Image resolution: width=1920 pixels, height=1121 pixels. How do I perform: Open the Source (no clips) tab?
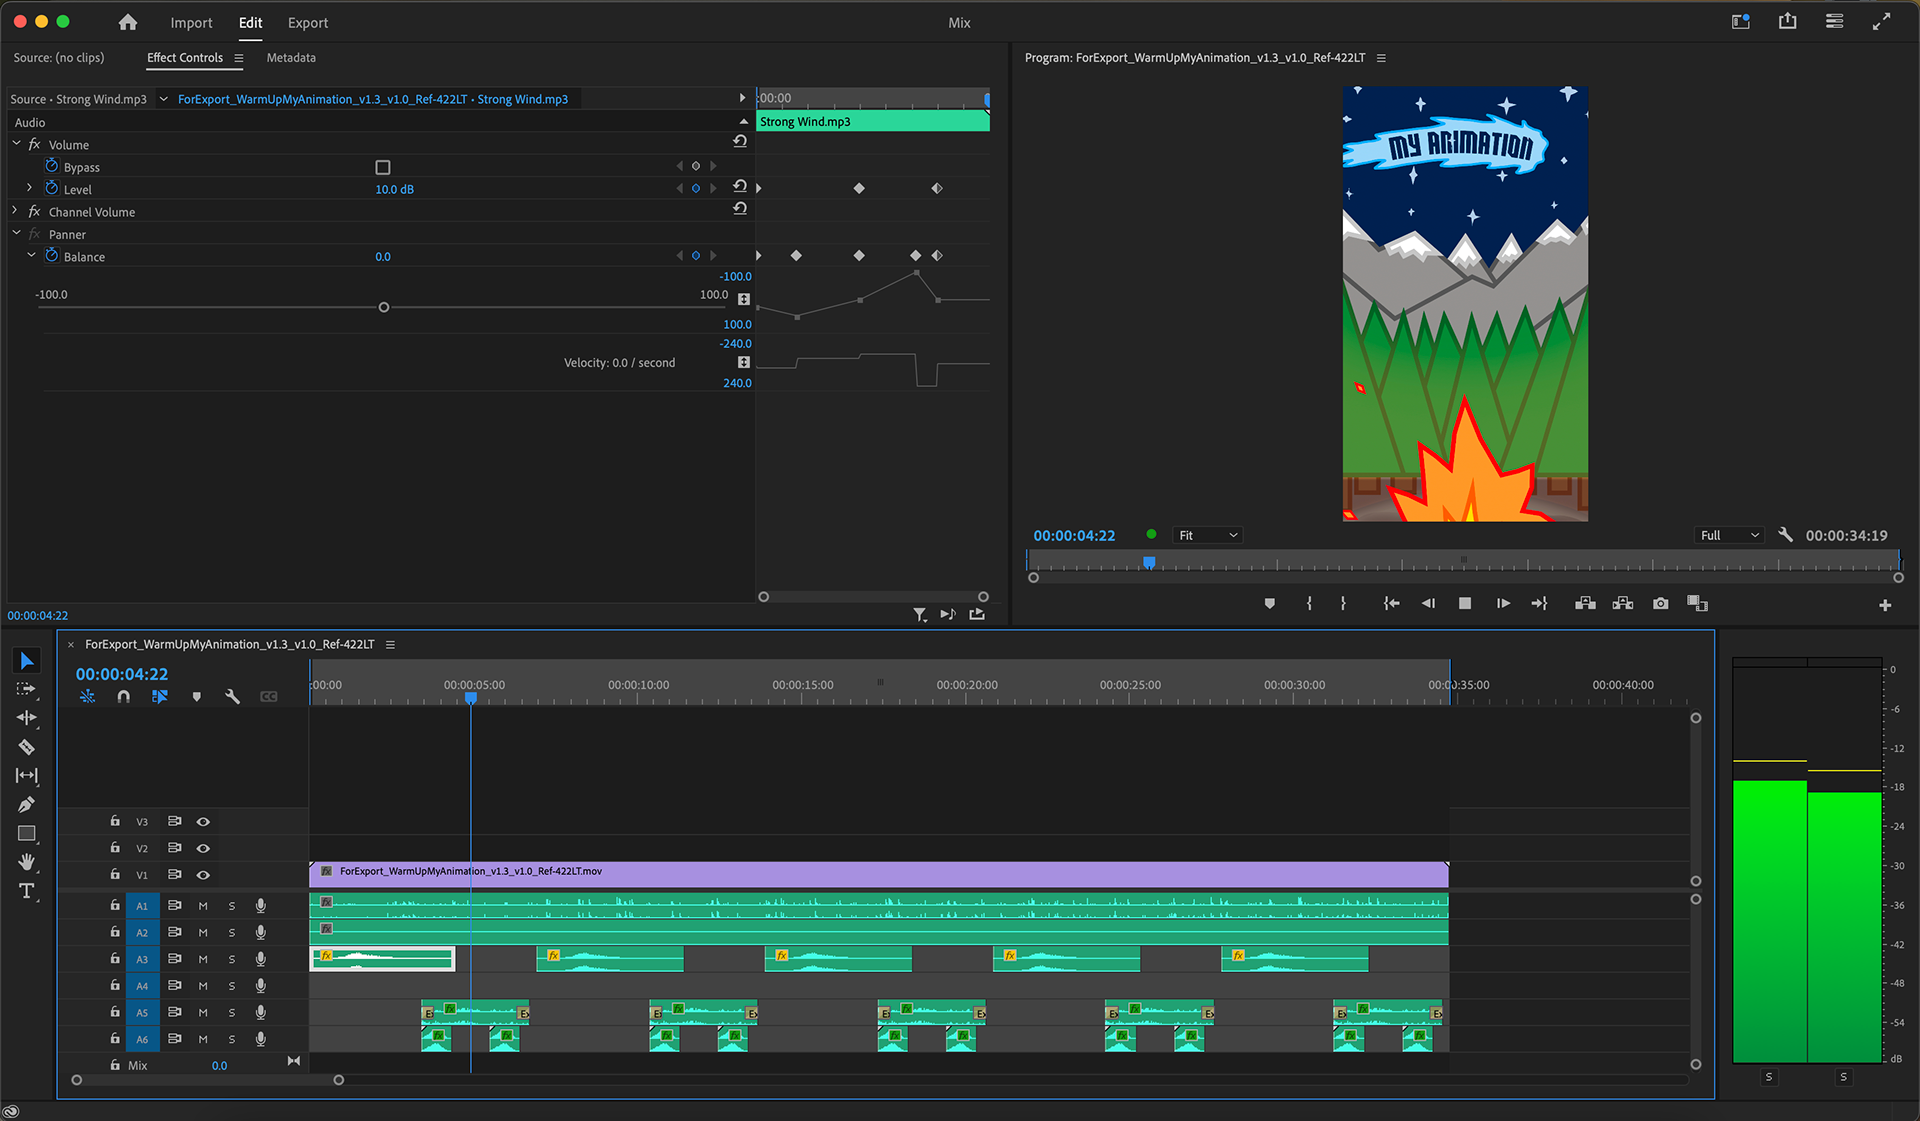coord(59,58)
